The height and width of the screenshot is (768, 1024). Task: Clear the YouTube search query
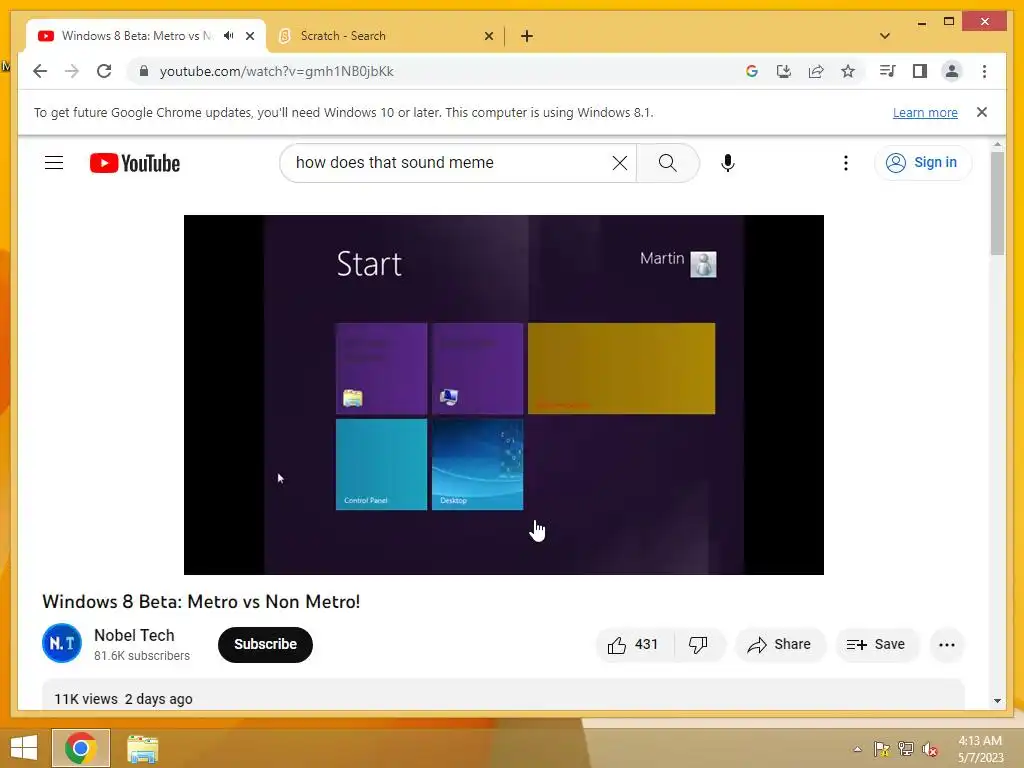point(620,163)
